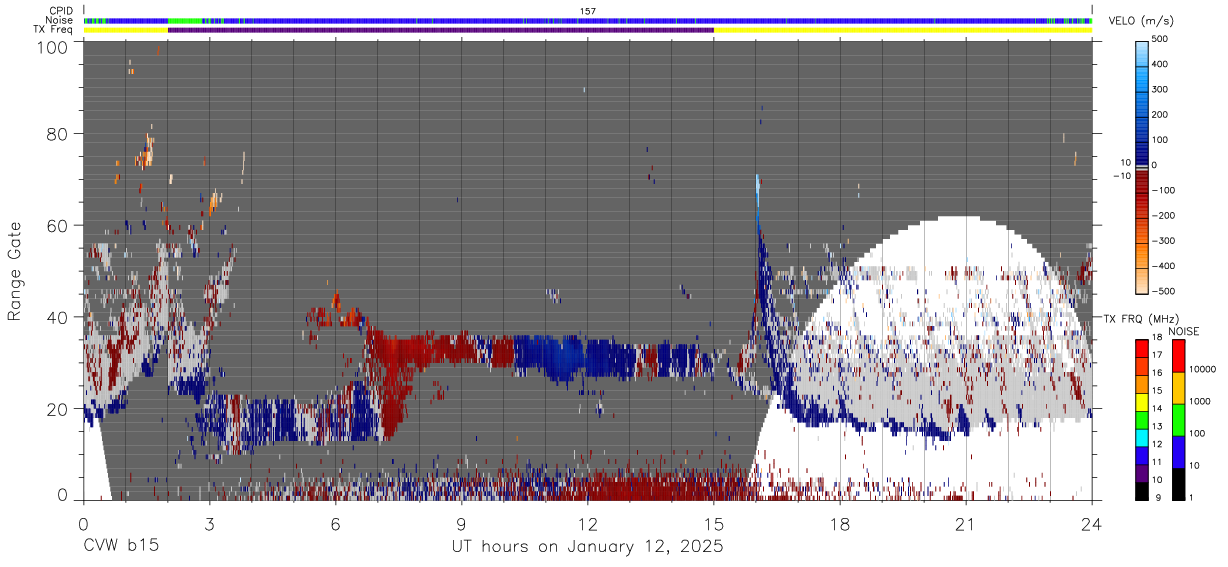Click the TX FRQ (MHz) legend title
This screenshot has width=1228, height=567.
tap(1140, 319)
